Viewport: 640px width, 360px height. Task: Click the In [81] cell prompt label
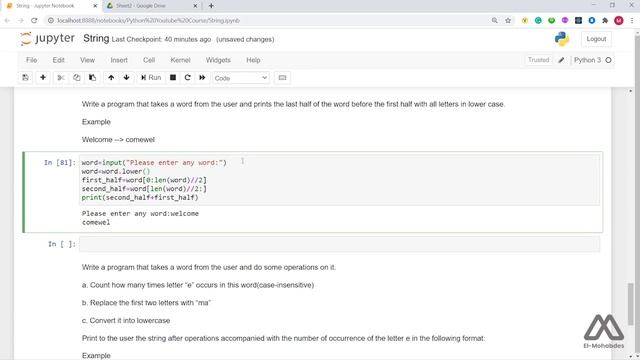[60, 163]
